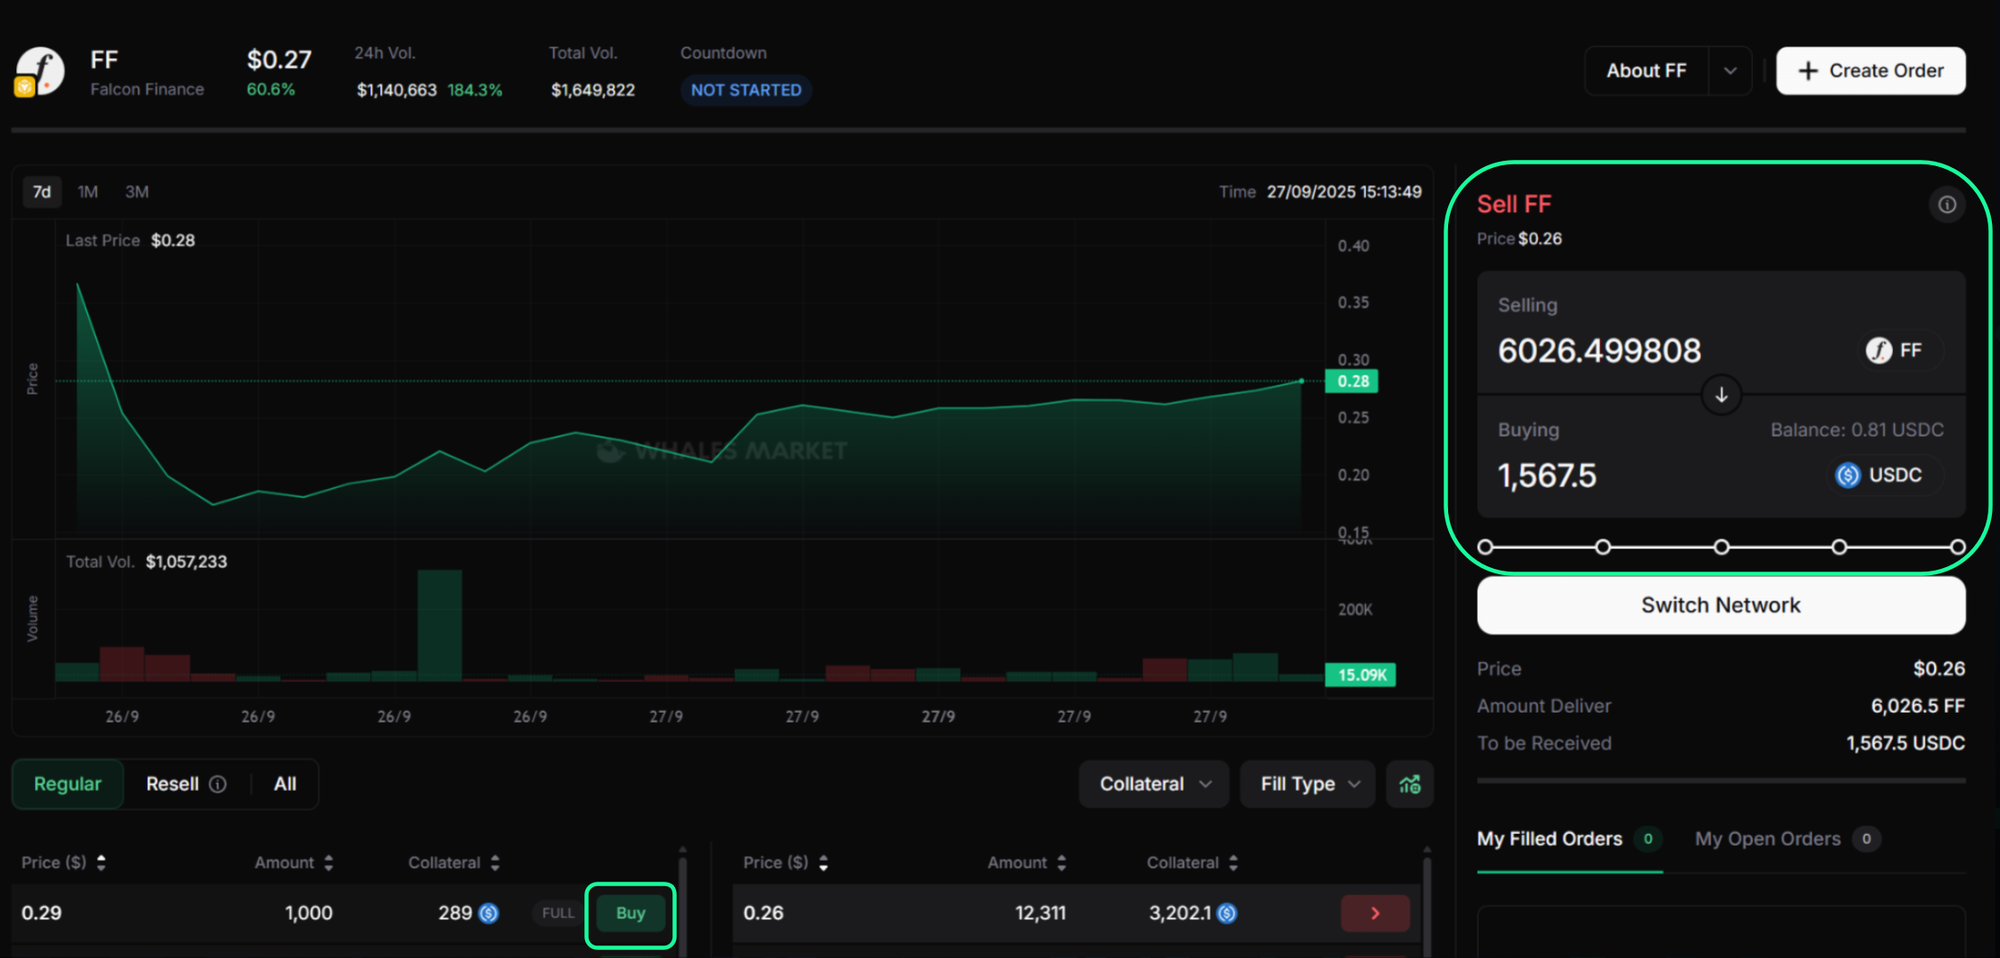Toggle the chart view icon button
Image resolution: width=2000 pixels, height=958 pixels.
point(1410,784)
